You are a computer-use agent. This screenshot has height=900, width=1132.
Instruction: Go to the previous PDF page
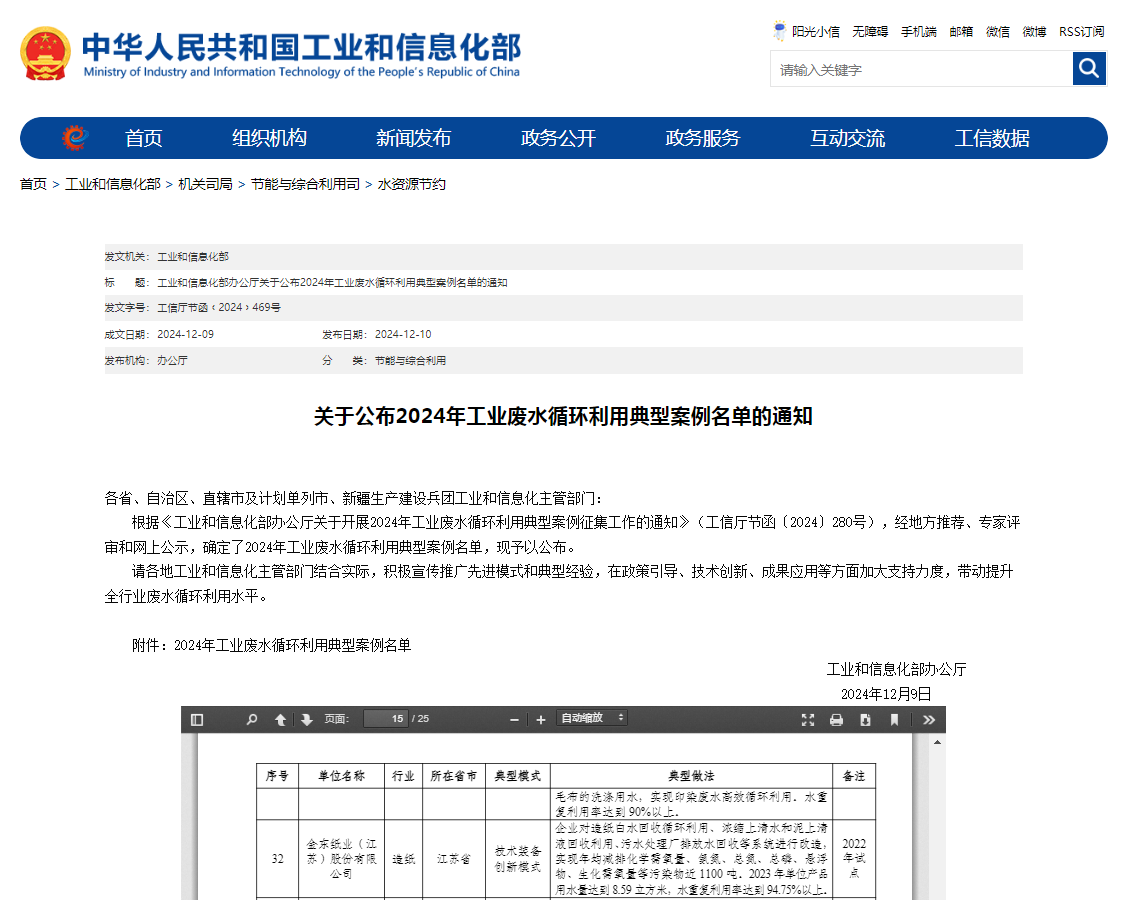point(280,718)
